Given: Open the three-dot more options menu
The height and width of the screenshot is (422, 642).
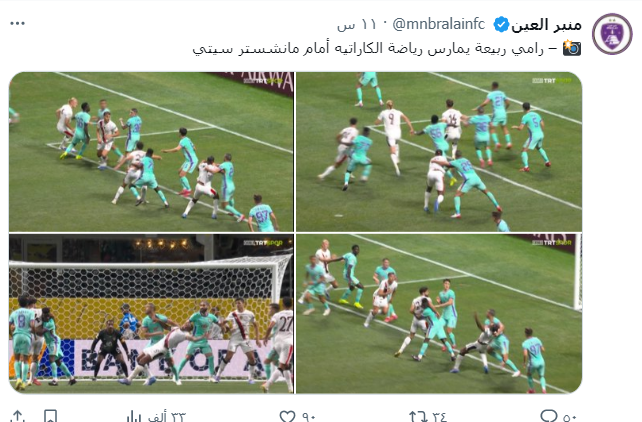Looking at the screenshot, I should pos(18,23).
